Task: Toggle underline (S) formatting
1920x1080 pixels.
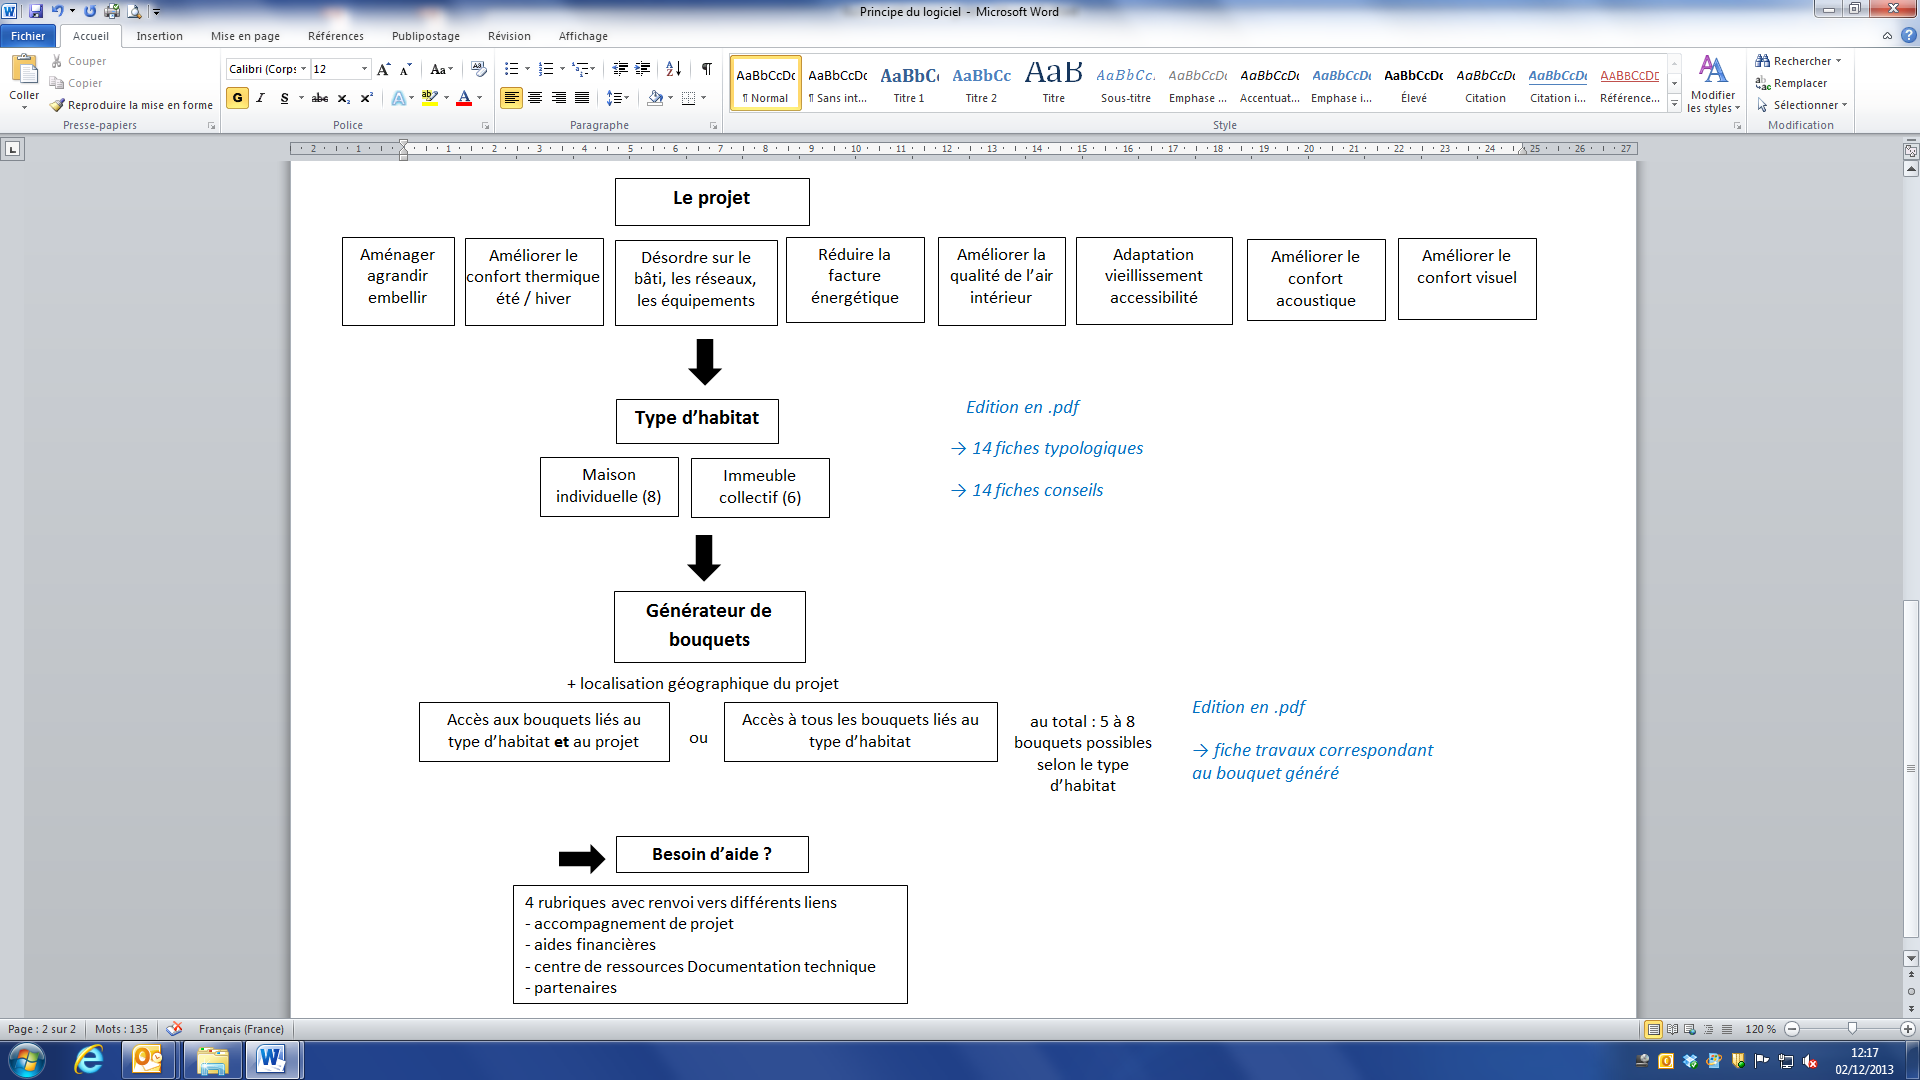Action: tap(284, 98)
